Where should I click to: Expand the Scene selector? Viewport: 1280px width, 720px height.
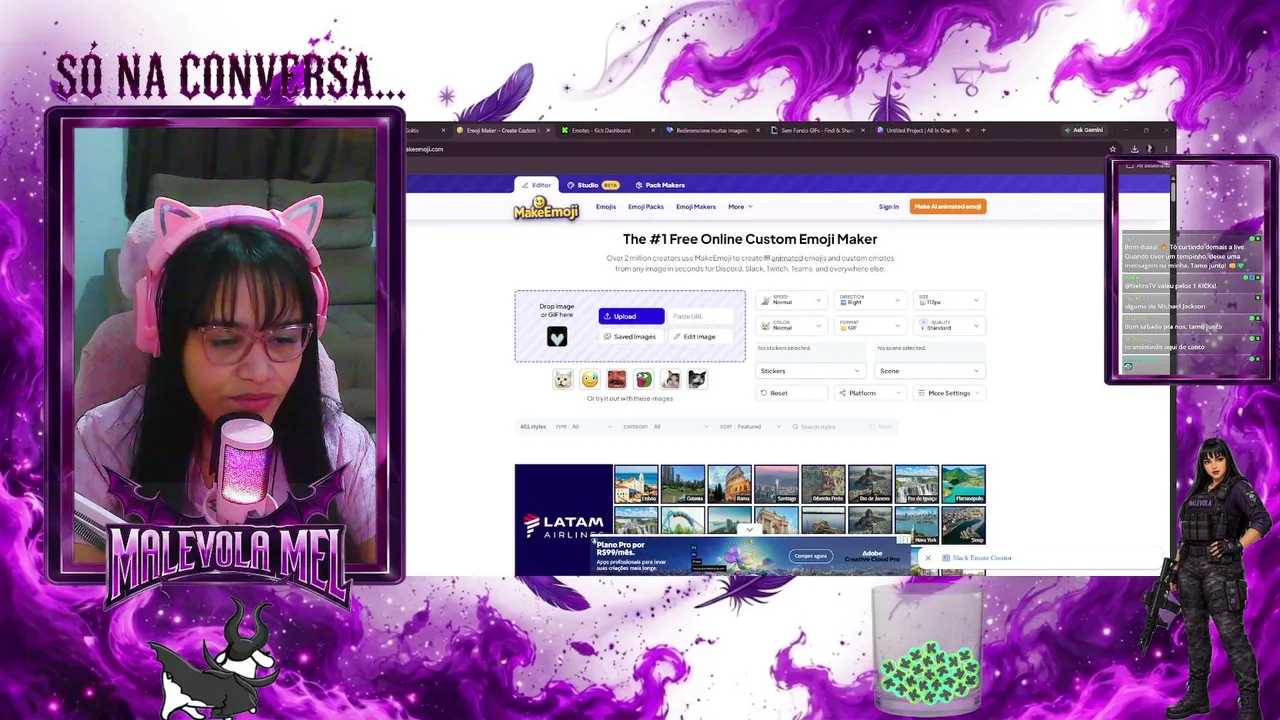[929, 371]
